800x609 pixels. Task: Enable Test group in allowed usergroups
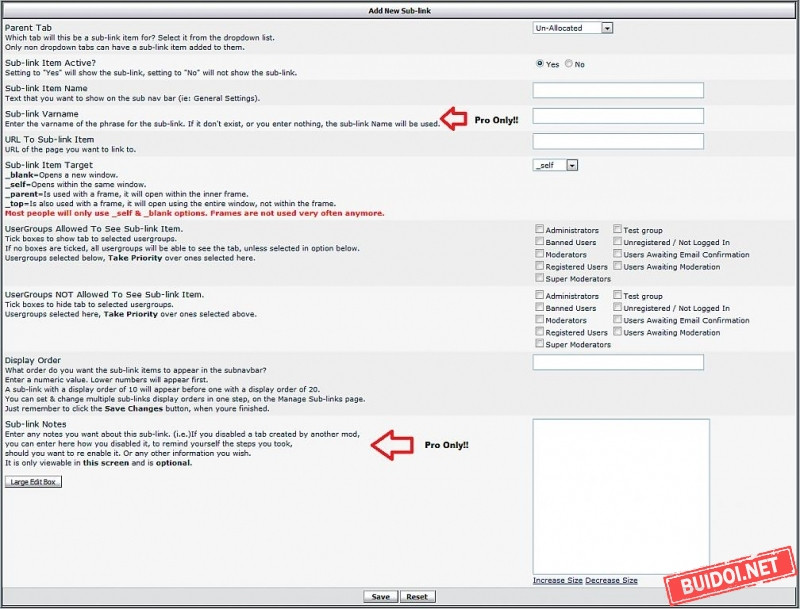[x=617, y=230]
